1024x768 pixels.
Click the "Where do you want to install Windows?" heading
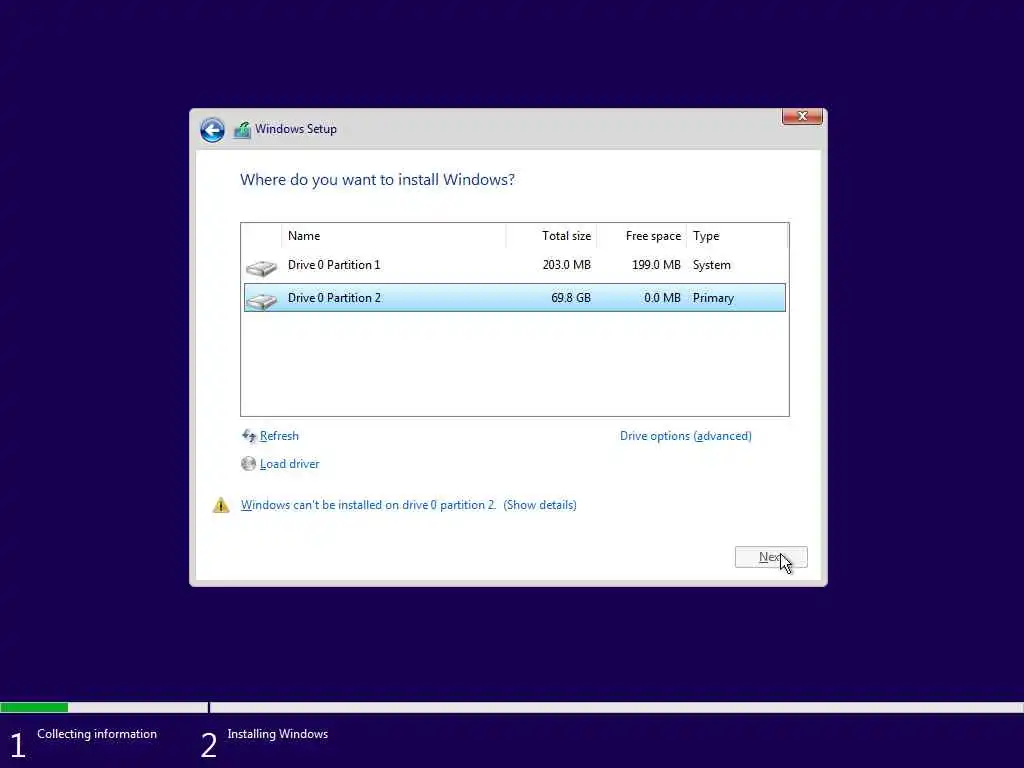[x=377, y=180]
